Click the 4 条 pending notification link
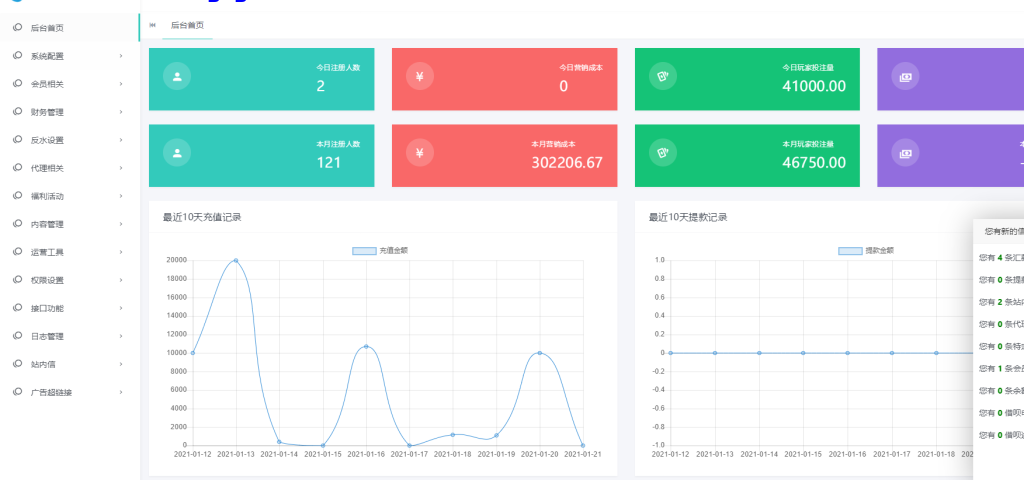The height and width of the screenshot is (480, 1024). point(999,258)
